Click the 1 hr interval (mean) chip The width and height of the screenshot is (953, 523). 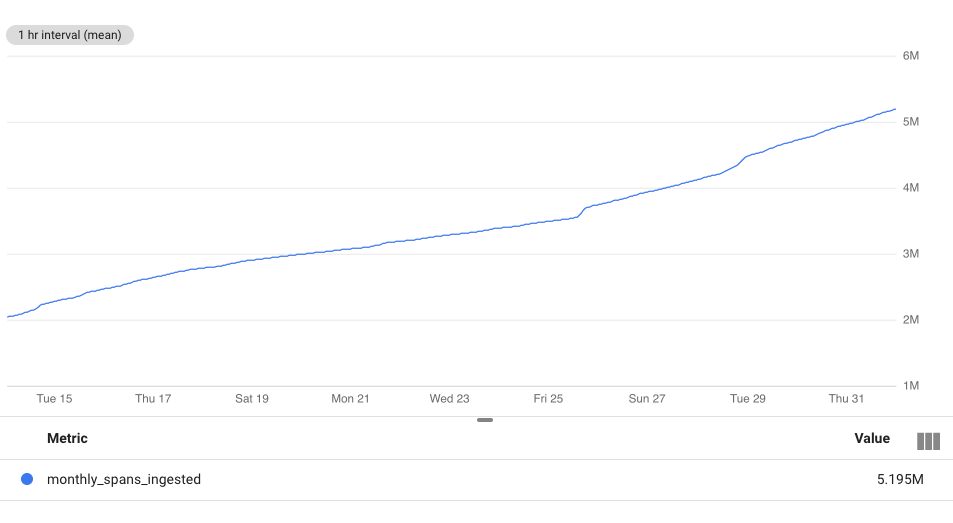point(70,35)
